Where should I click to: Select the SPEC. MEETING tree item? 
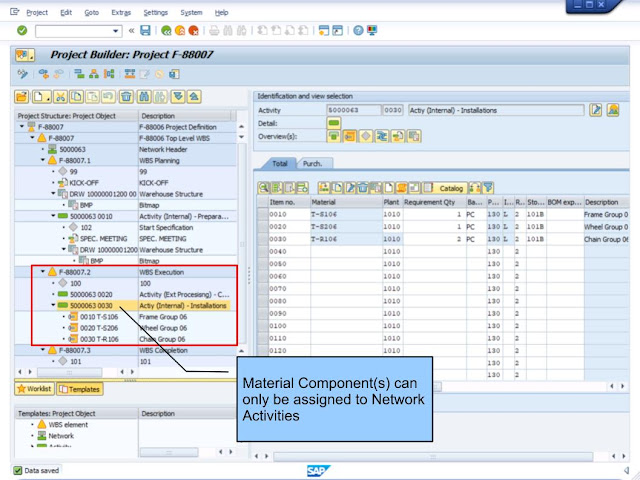pos(103,238)
